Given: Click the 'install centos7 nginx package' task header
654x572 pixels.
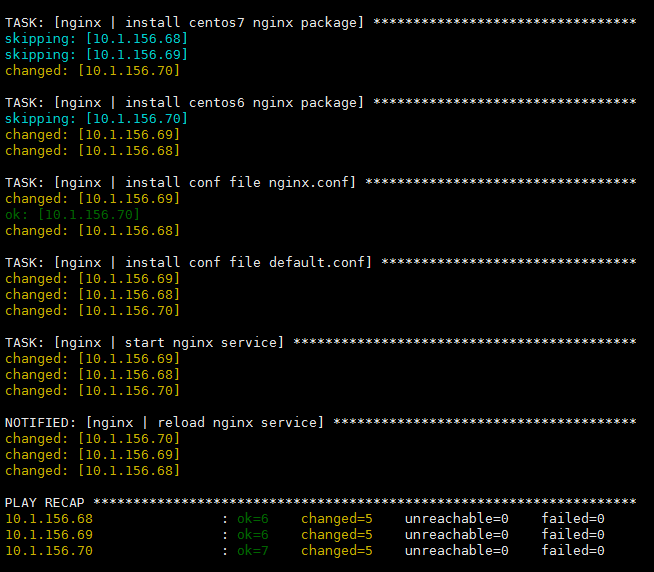Looking at the screenshot, I should pos(184,23).
